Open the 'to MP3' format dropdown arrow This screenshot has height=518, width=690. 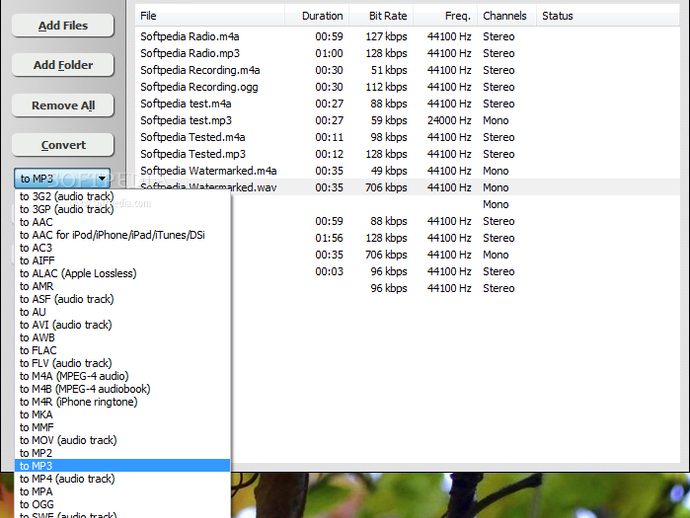102,179
